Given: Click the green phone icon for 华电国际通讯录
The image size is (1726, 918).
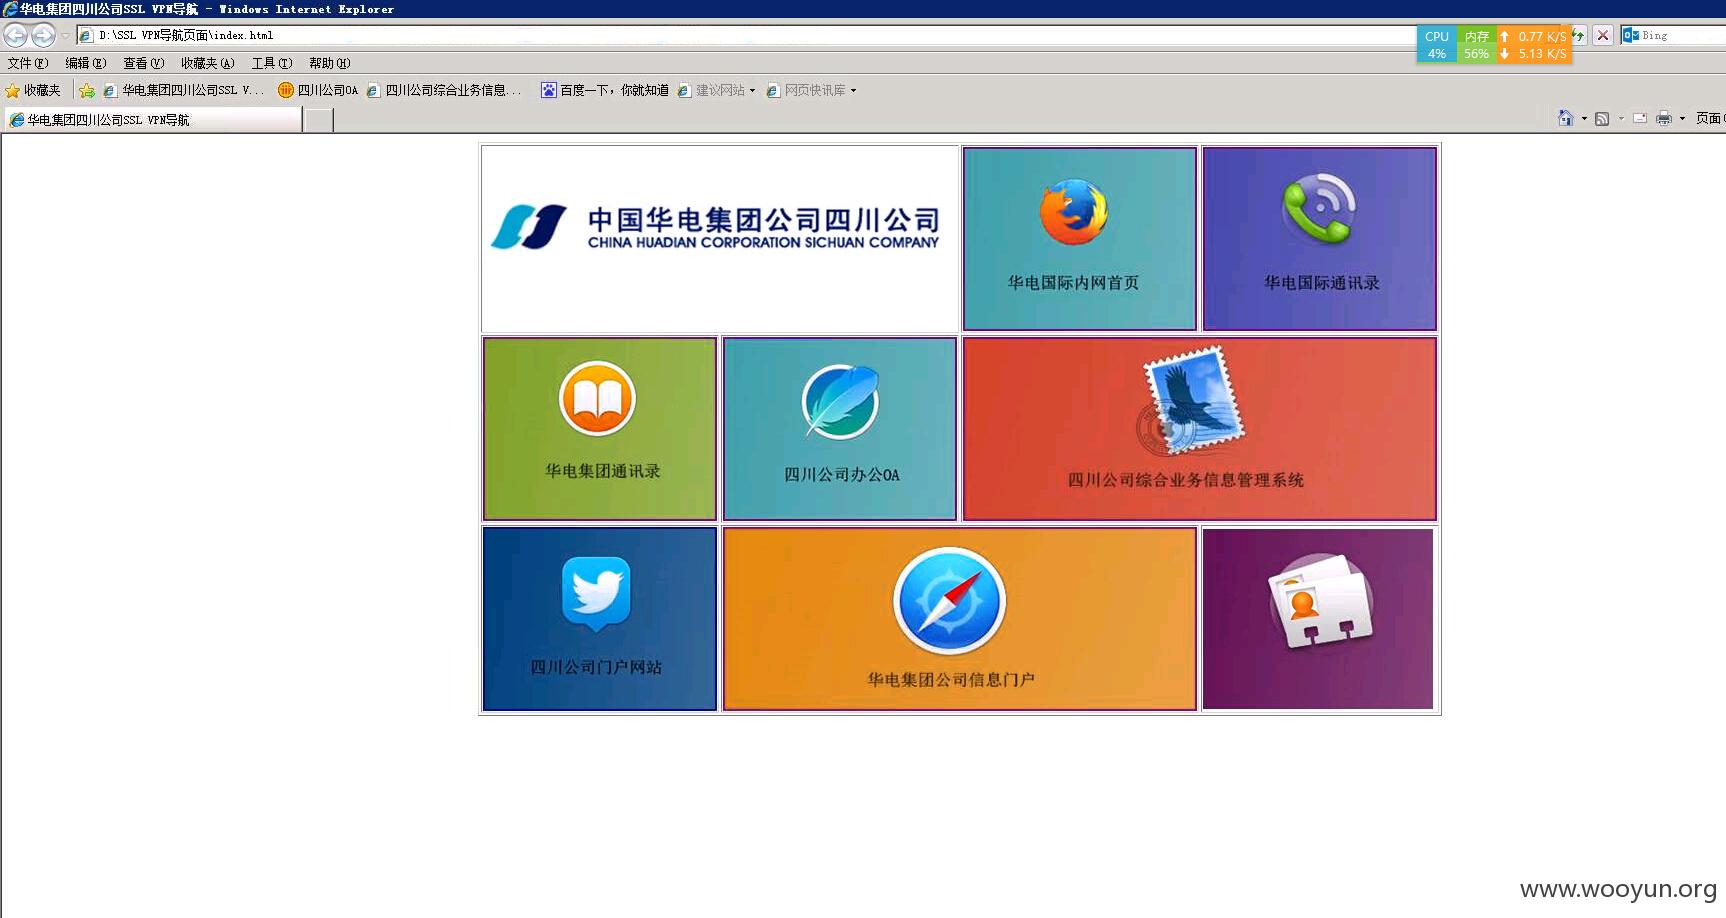Looking at the screenshot, I should [1320, 210].
